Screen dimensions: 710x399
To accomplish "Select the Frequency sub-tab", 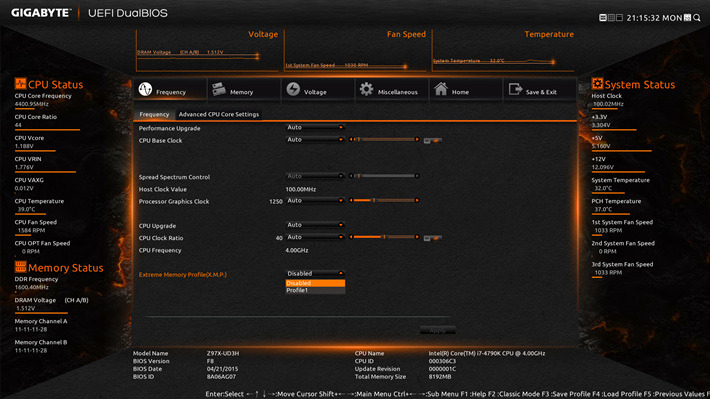I will pos(154,115).
